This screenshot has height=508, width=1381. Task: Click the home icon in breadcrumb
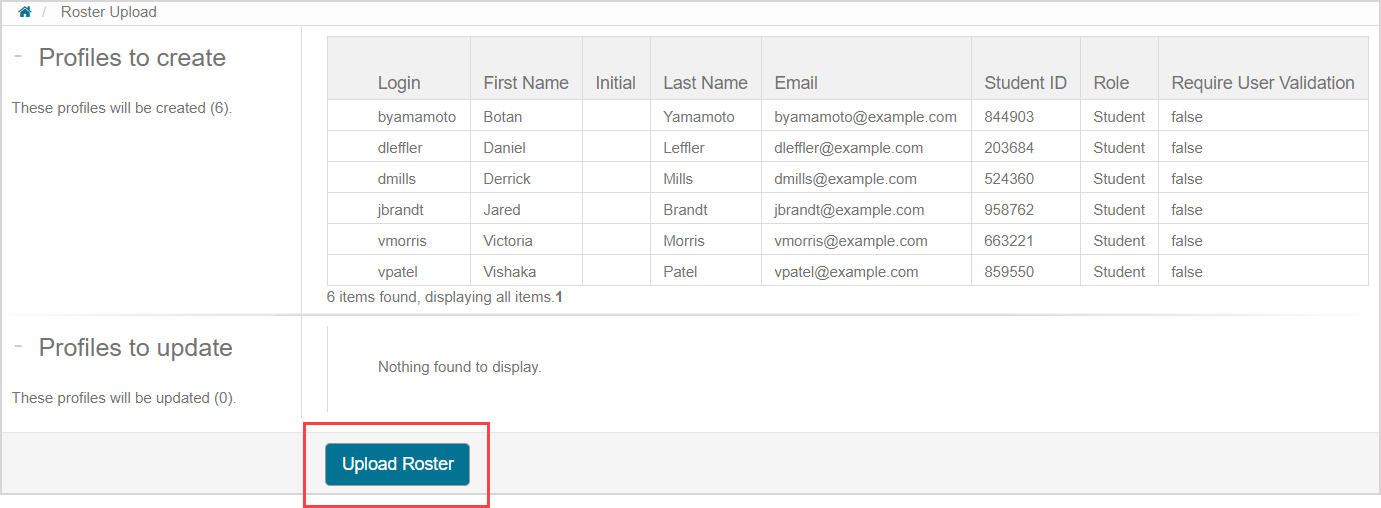[25, 12]
